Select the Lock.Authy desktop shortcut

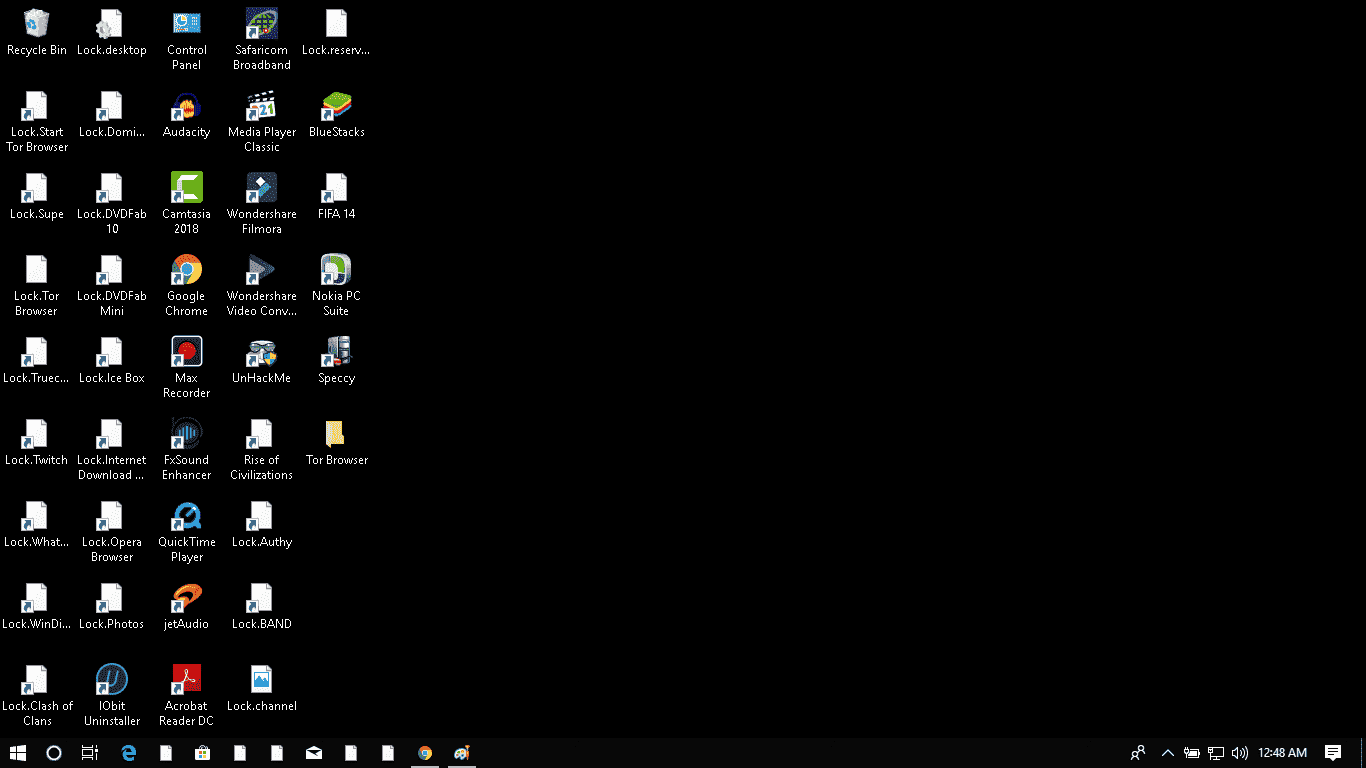pos(262,524)
